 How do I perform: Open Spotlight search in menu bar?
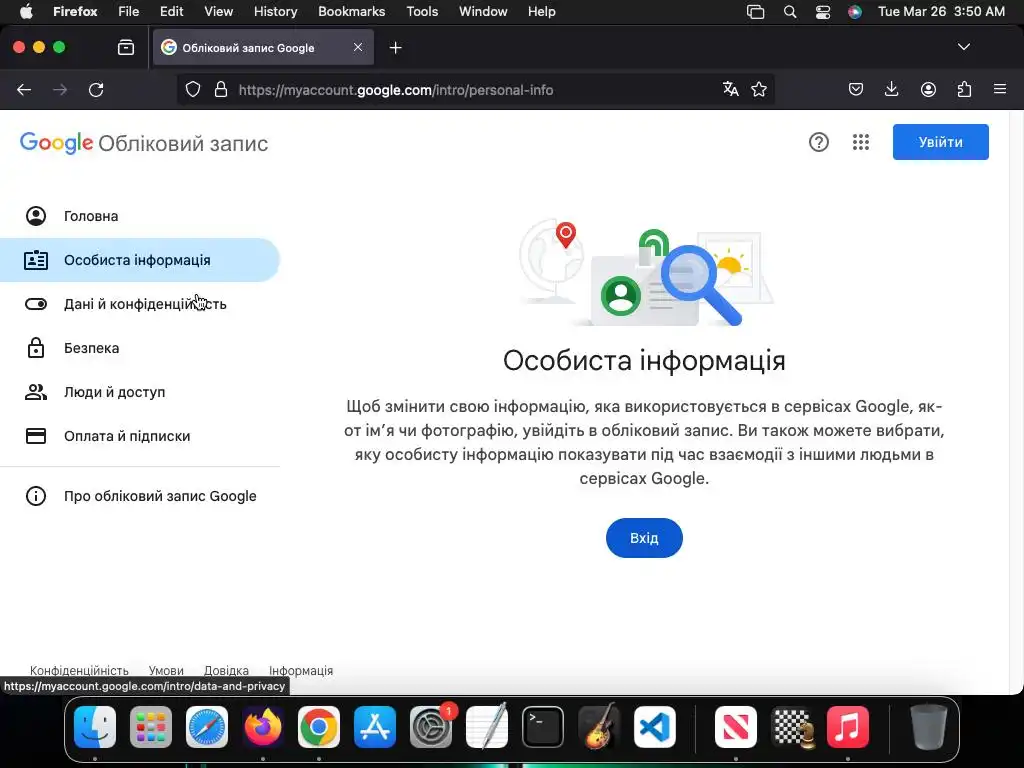point(790,12)
